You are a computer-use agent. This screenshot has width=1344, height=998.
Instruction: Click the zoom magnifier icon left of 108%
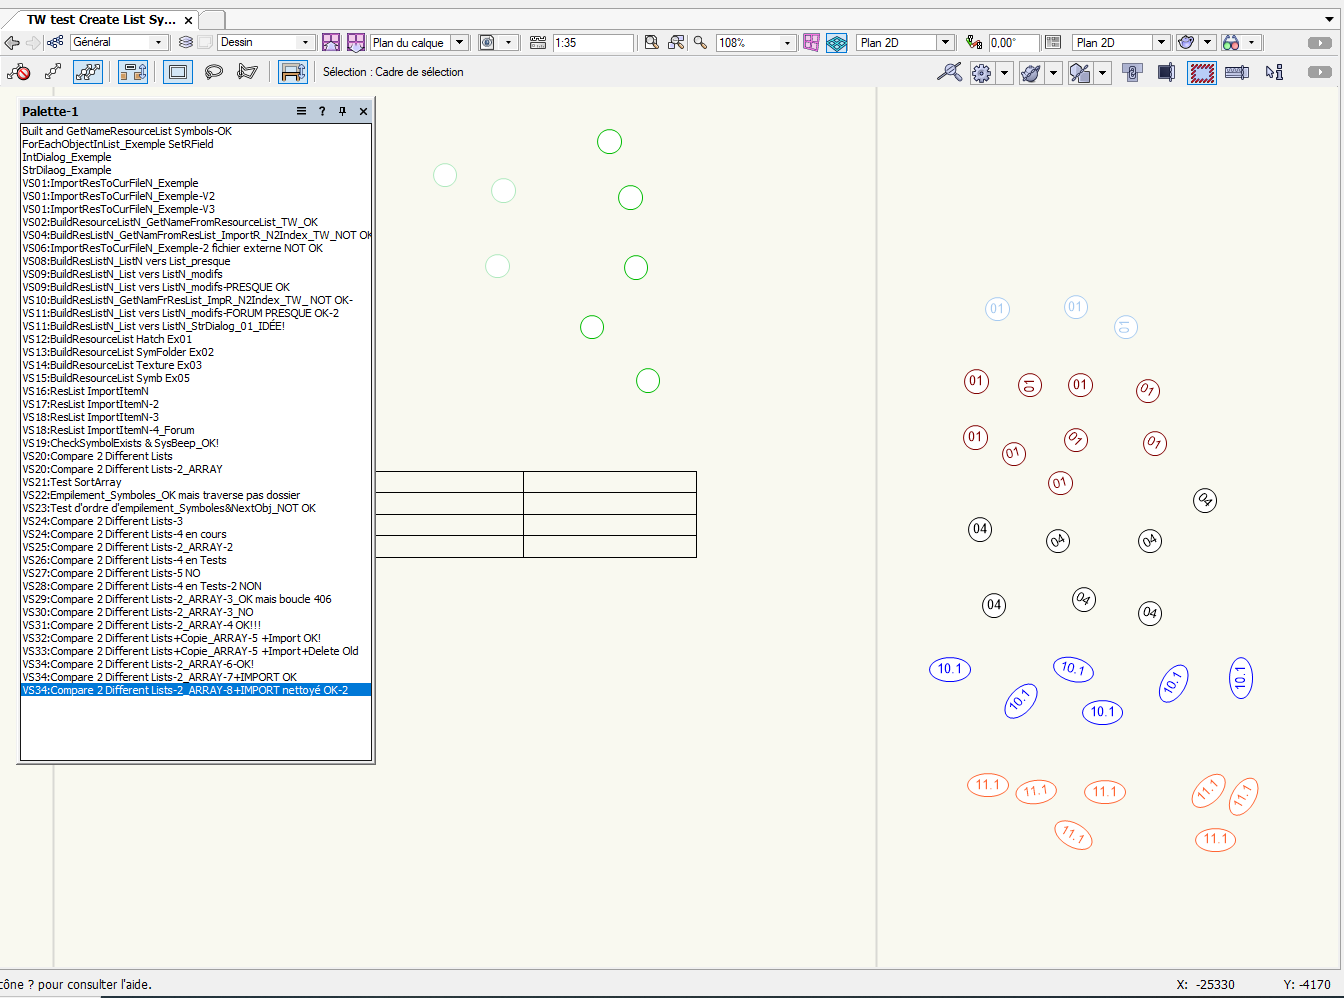click(700, 42)
